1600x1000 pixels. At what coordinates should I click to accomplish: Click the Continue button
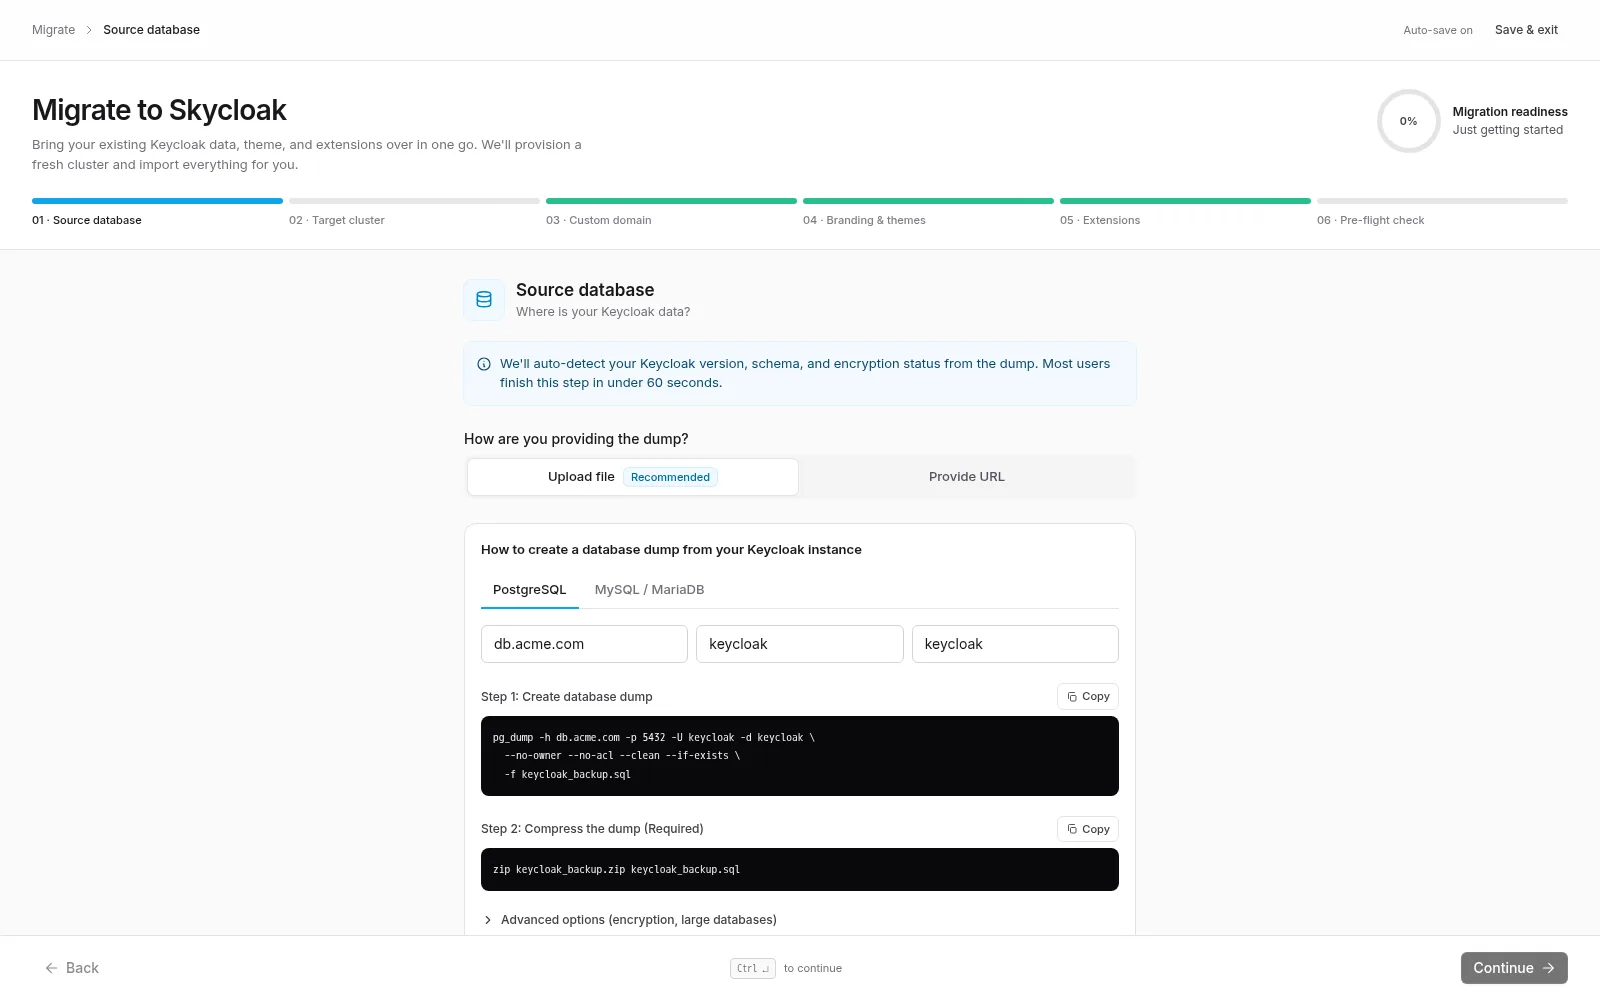click(x=1514, y=968)
